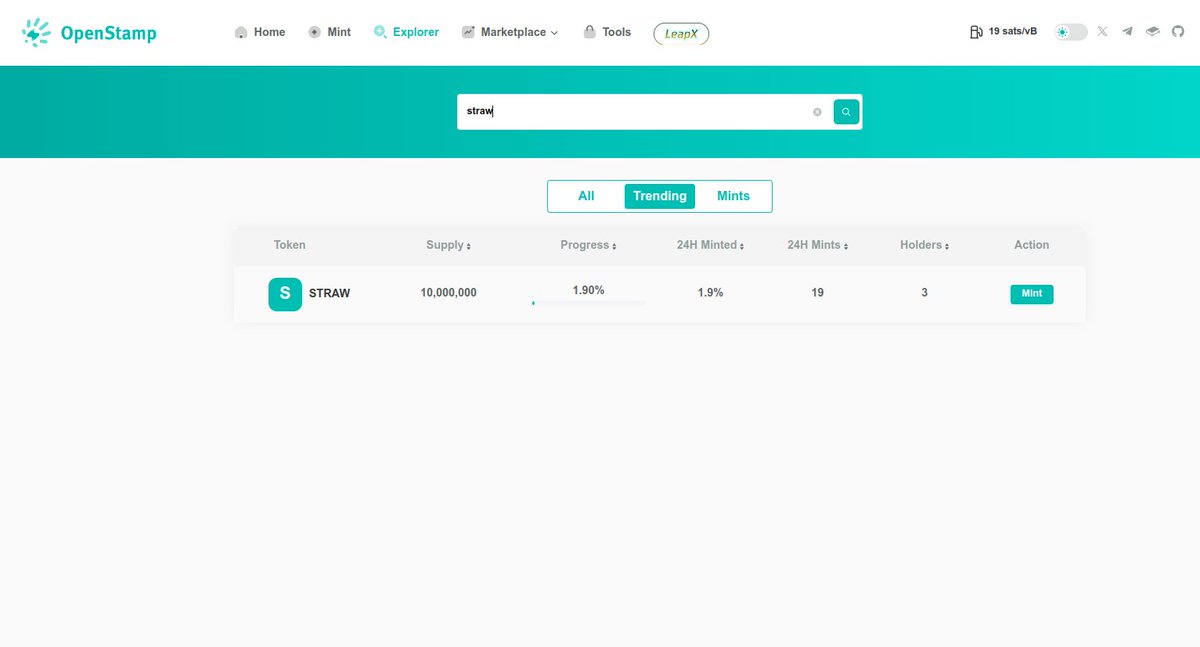Open the Tools nav item
Screen dimensions: 1200x647
coord(607,32)
